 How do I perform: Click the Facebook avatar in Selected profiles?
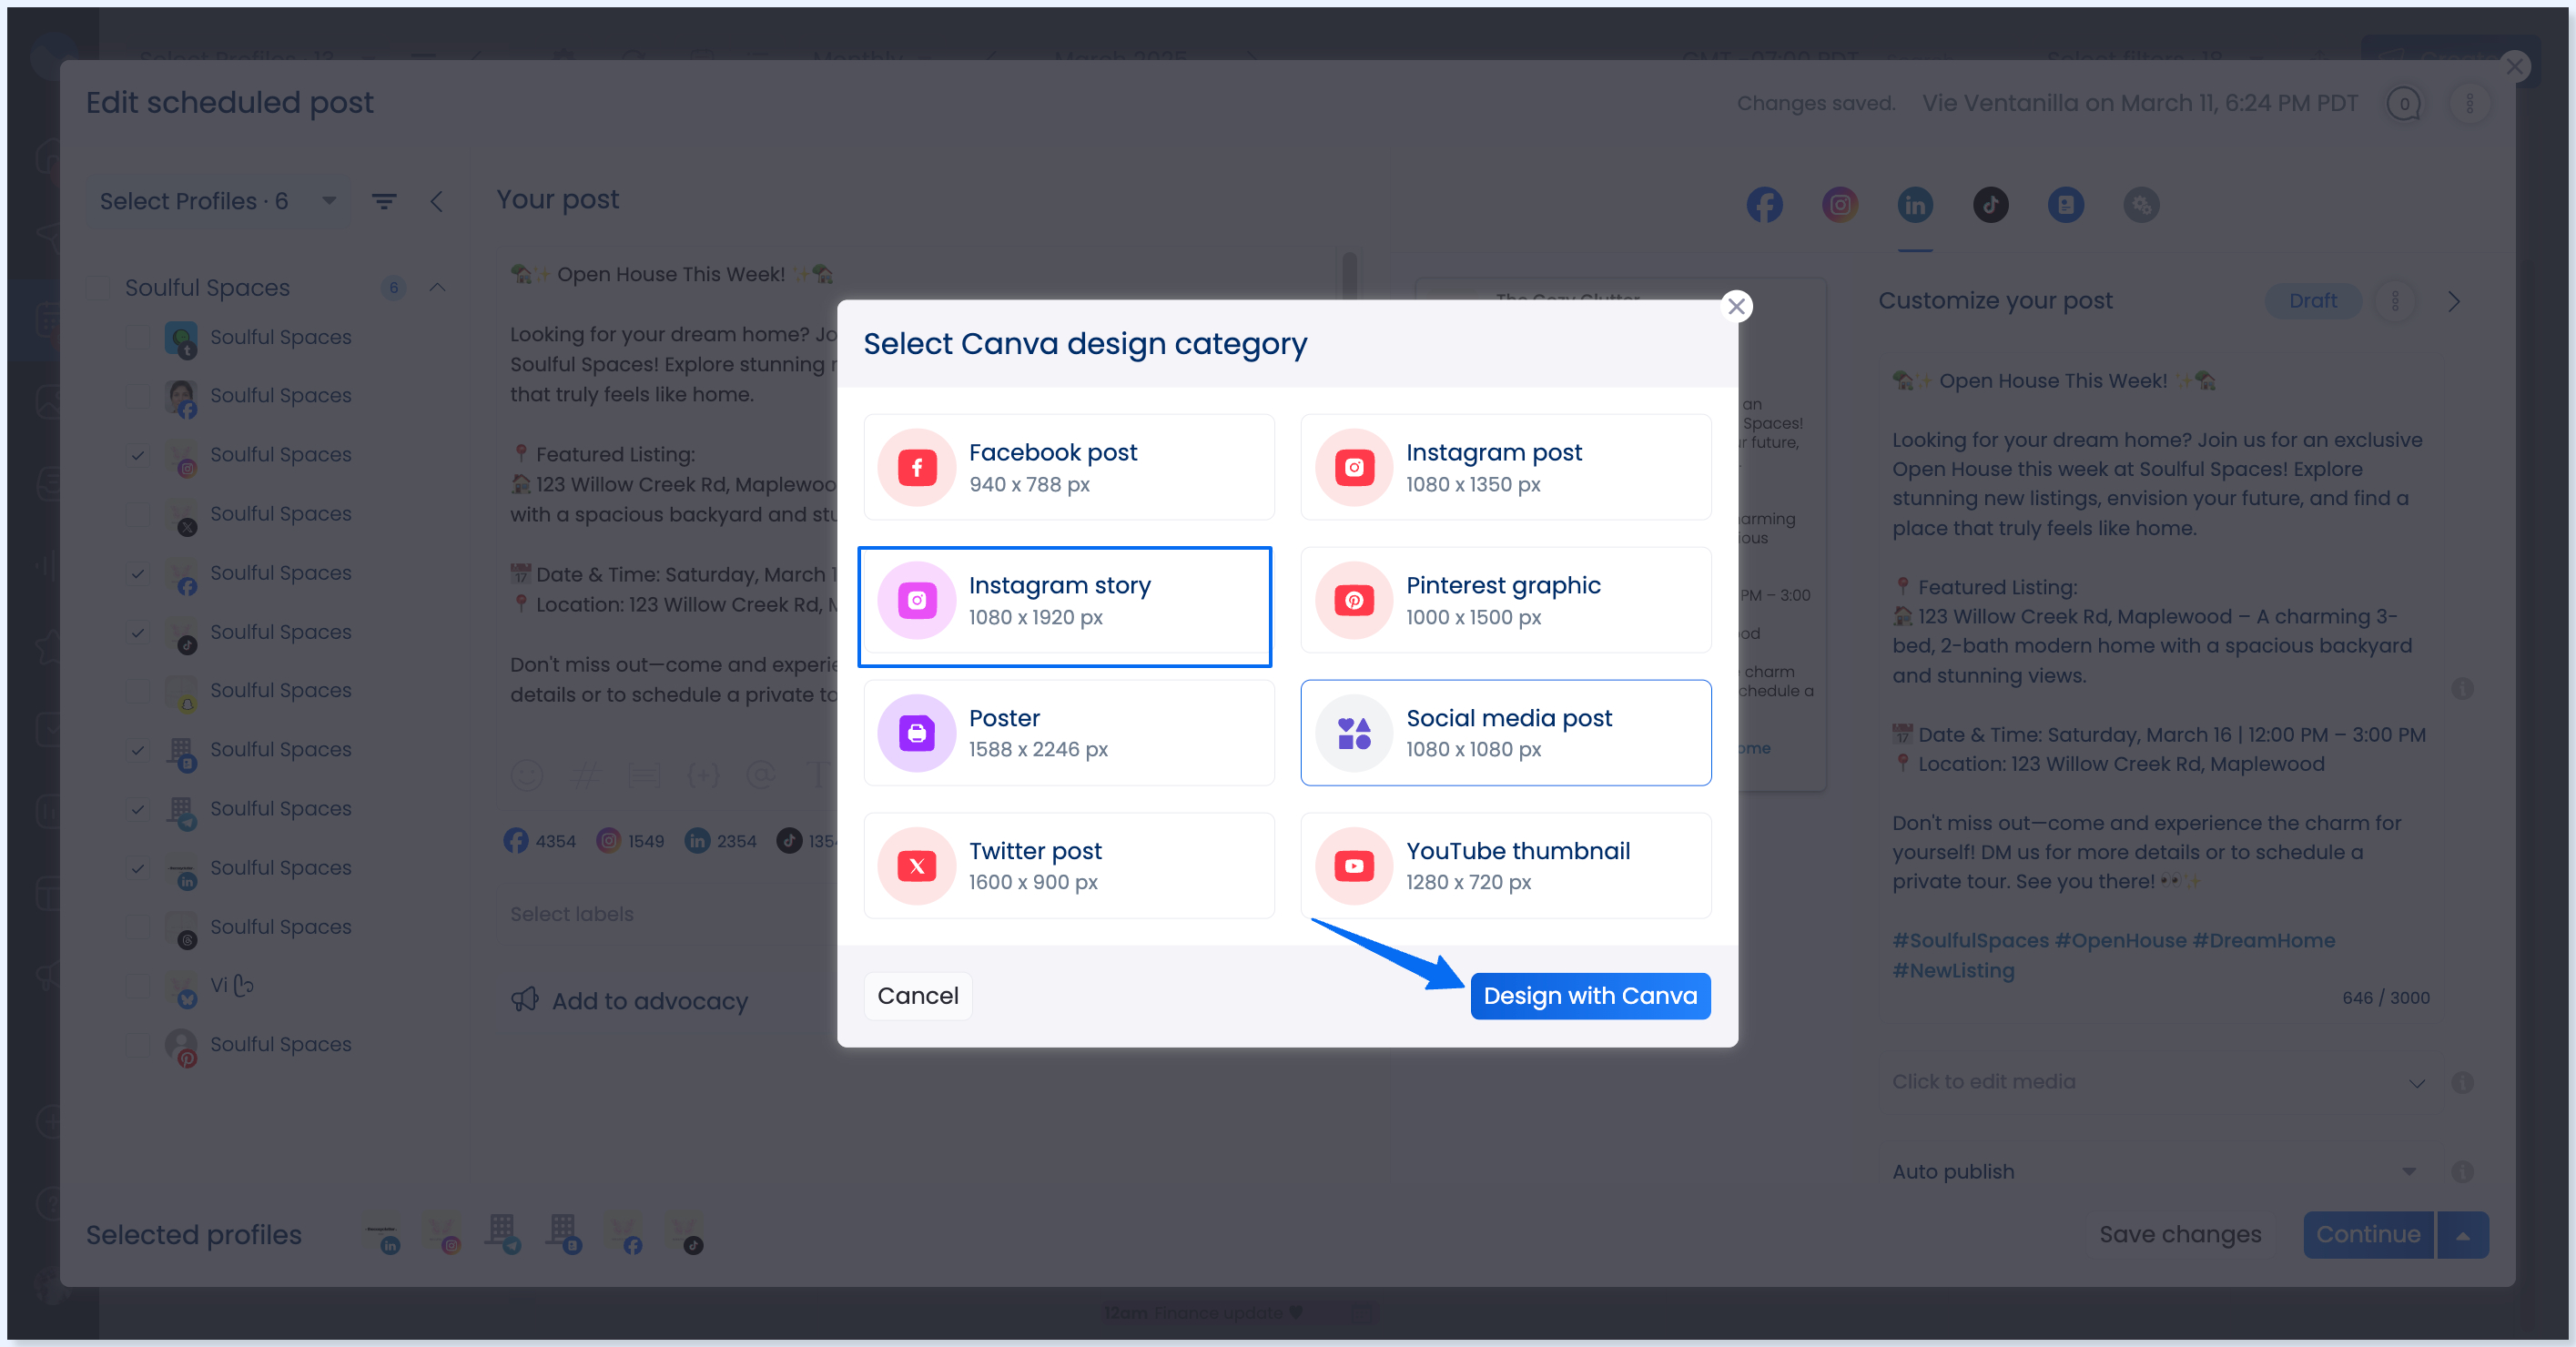pyautogui.click(x=626, y=1236)
